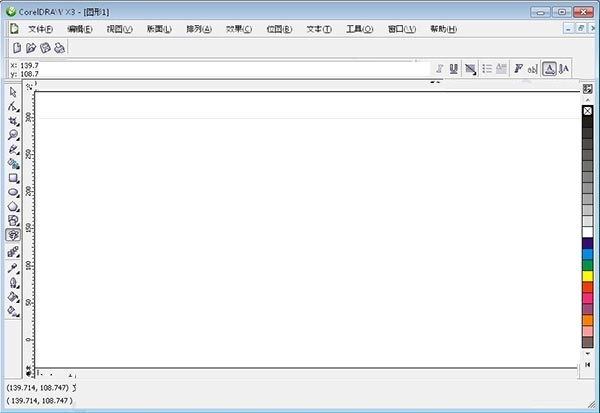Toggle the highlighted horizontal text button

[548, 68]
